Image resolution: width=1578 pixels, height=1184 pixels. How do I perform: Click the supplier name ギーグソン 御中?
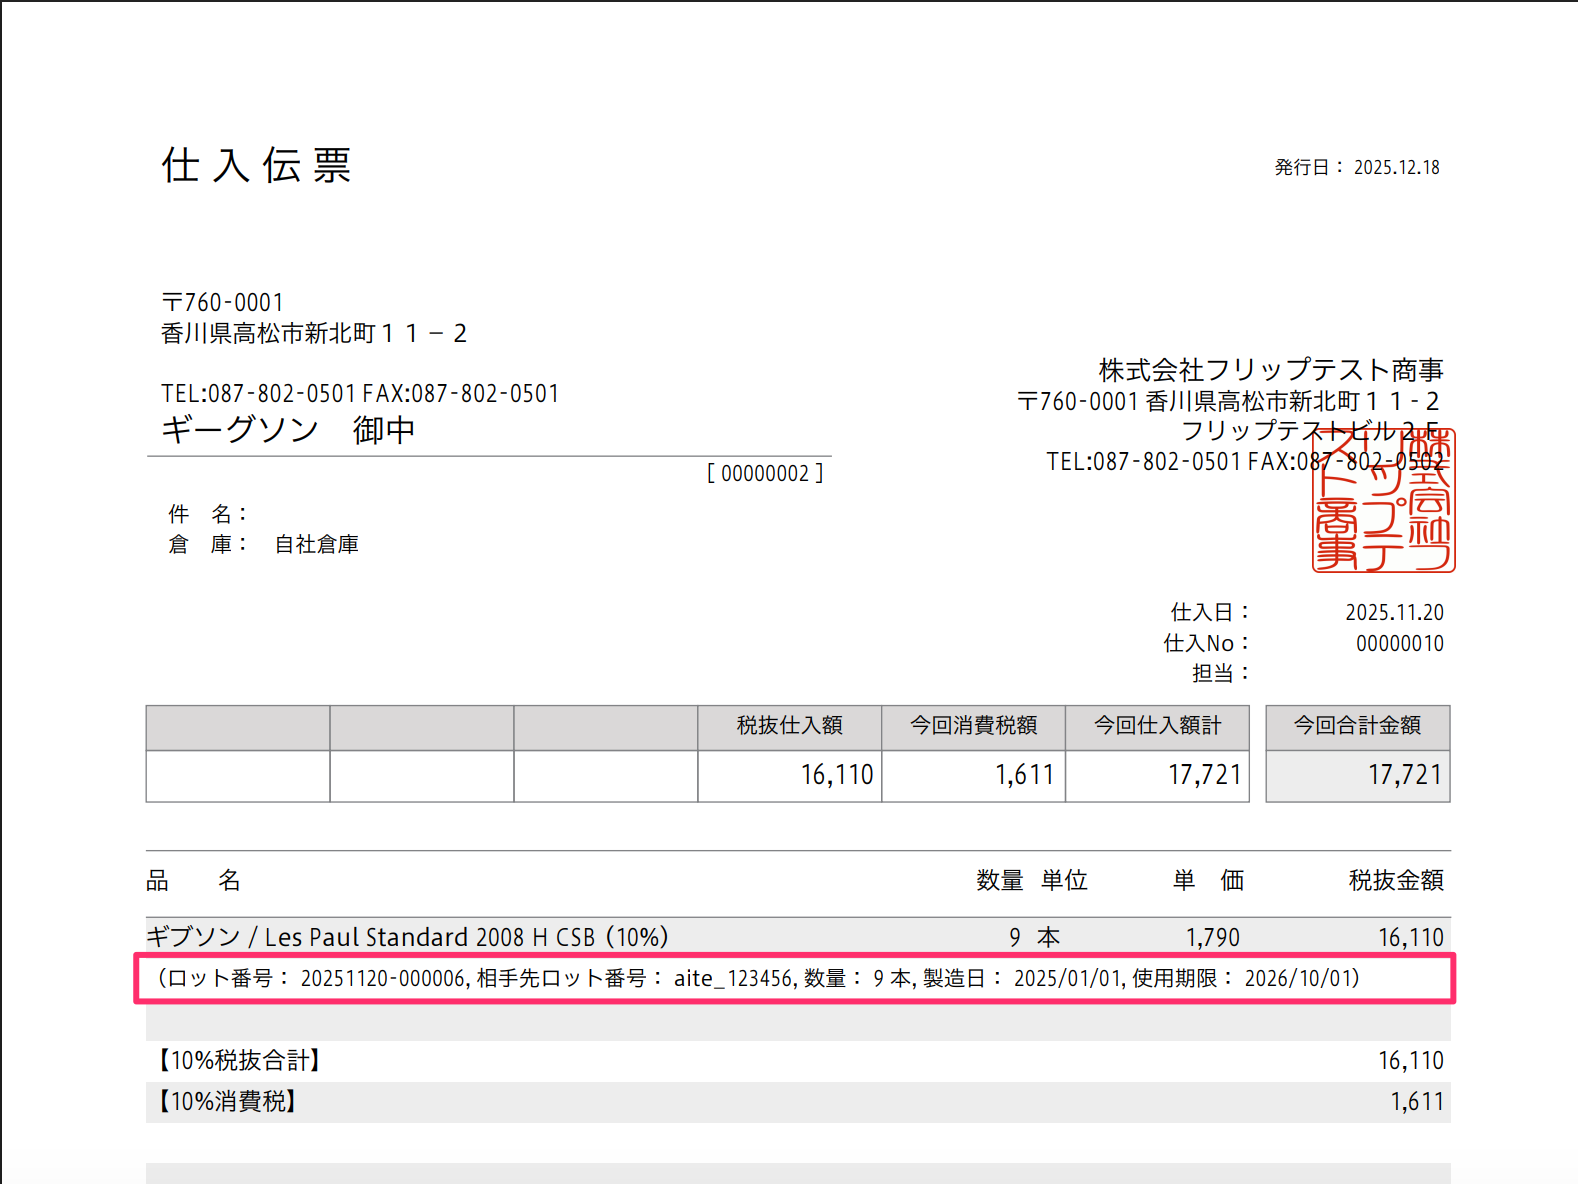point(288,430)
